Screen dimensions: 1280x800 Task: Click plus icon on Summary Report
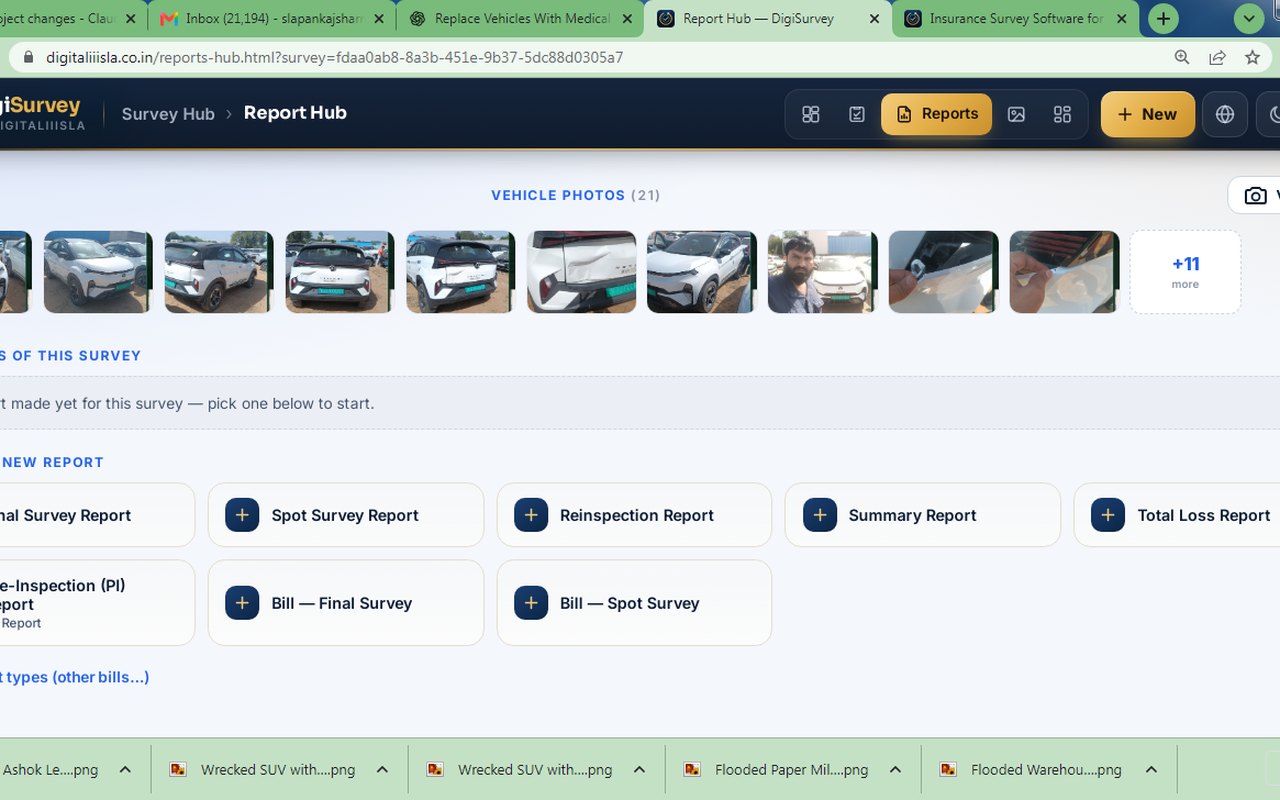(820, 515)
